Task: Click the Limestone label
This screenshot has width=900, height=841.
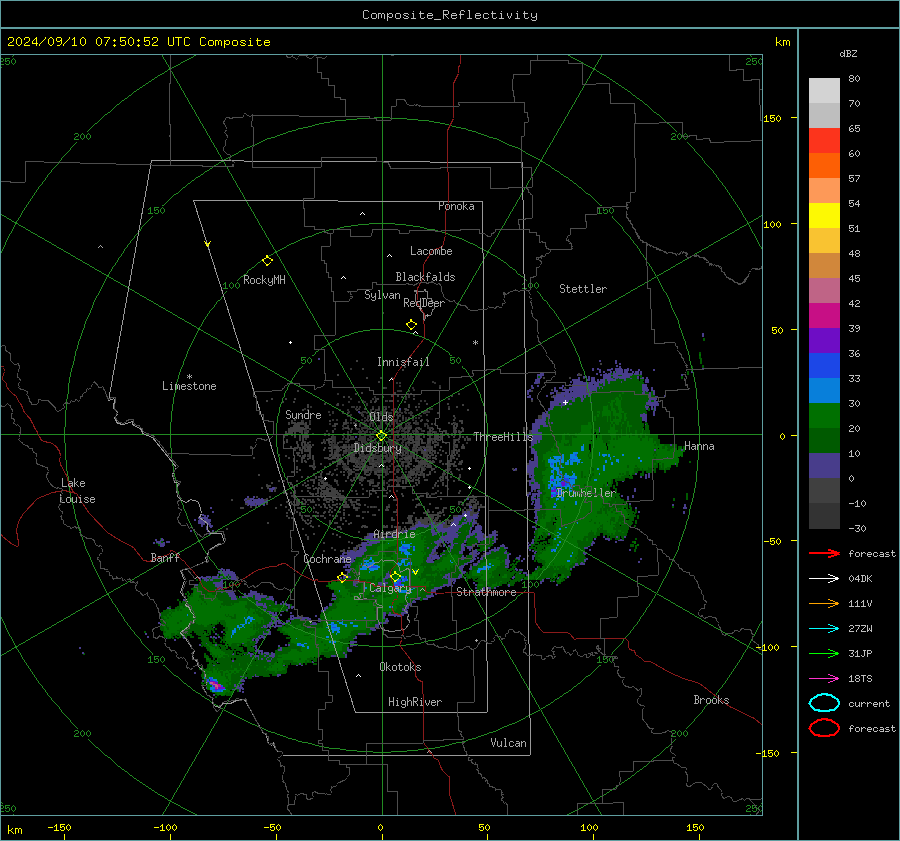Action: pos(189,386)
